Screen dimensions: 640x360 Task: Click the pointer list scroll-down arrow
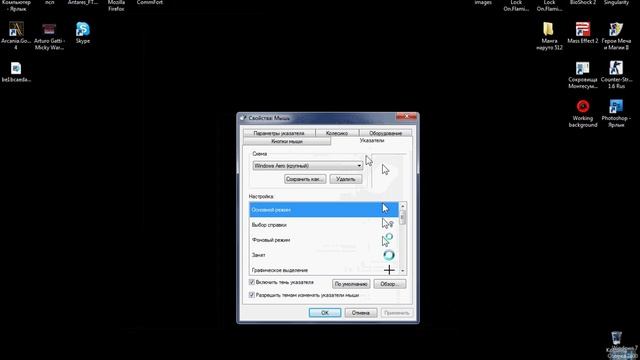[x=402, y=271]
